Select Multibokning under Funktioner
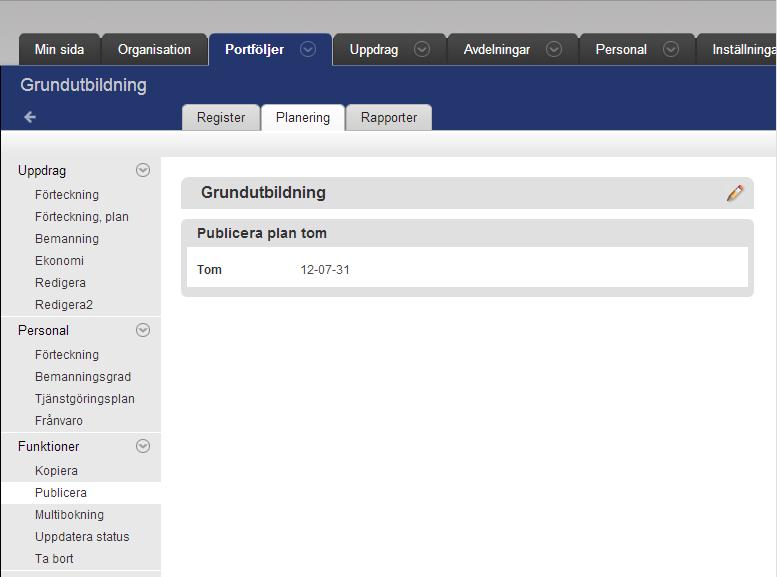This screenshot has height=577, width=777. coord(69,515)
